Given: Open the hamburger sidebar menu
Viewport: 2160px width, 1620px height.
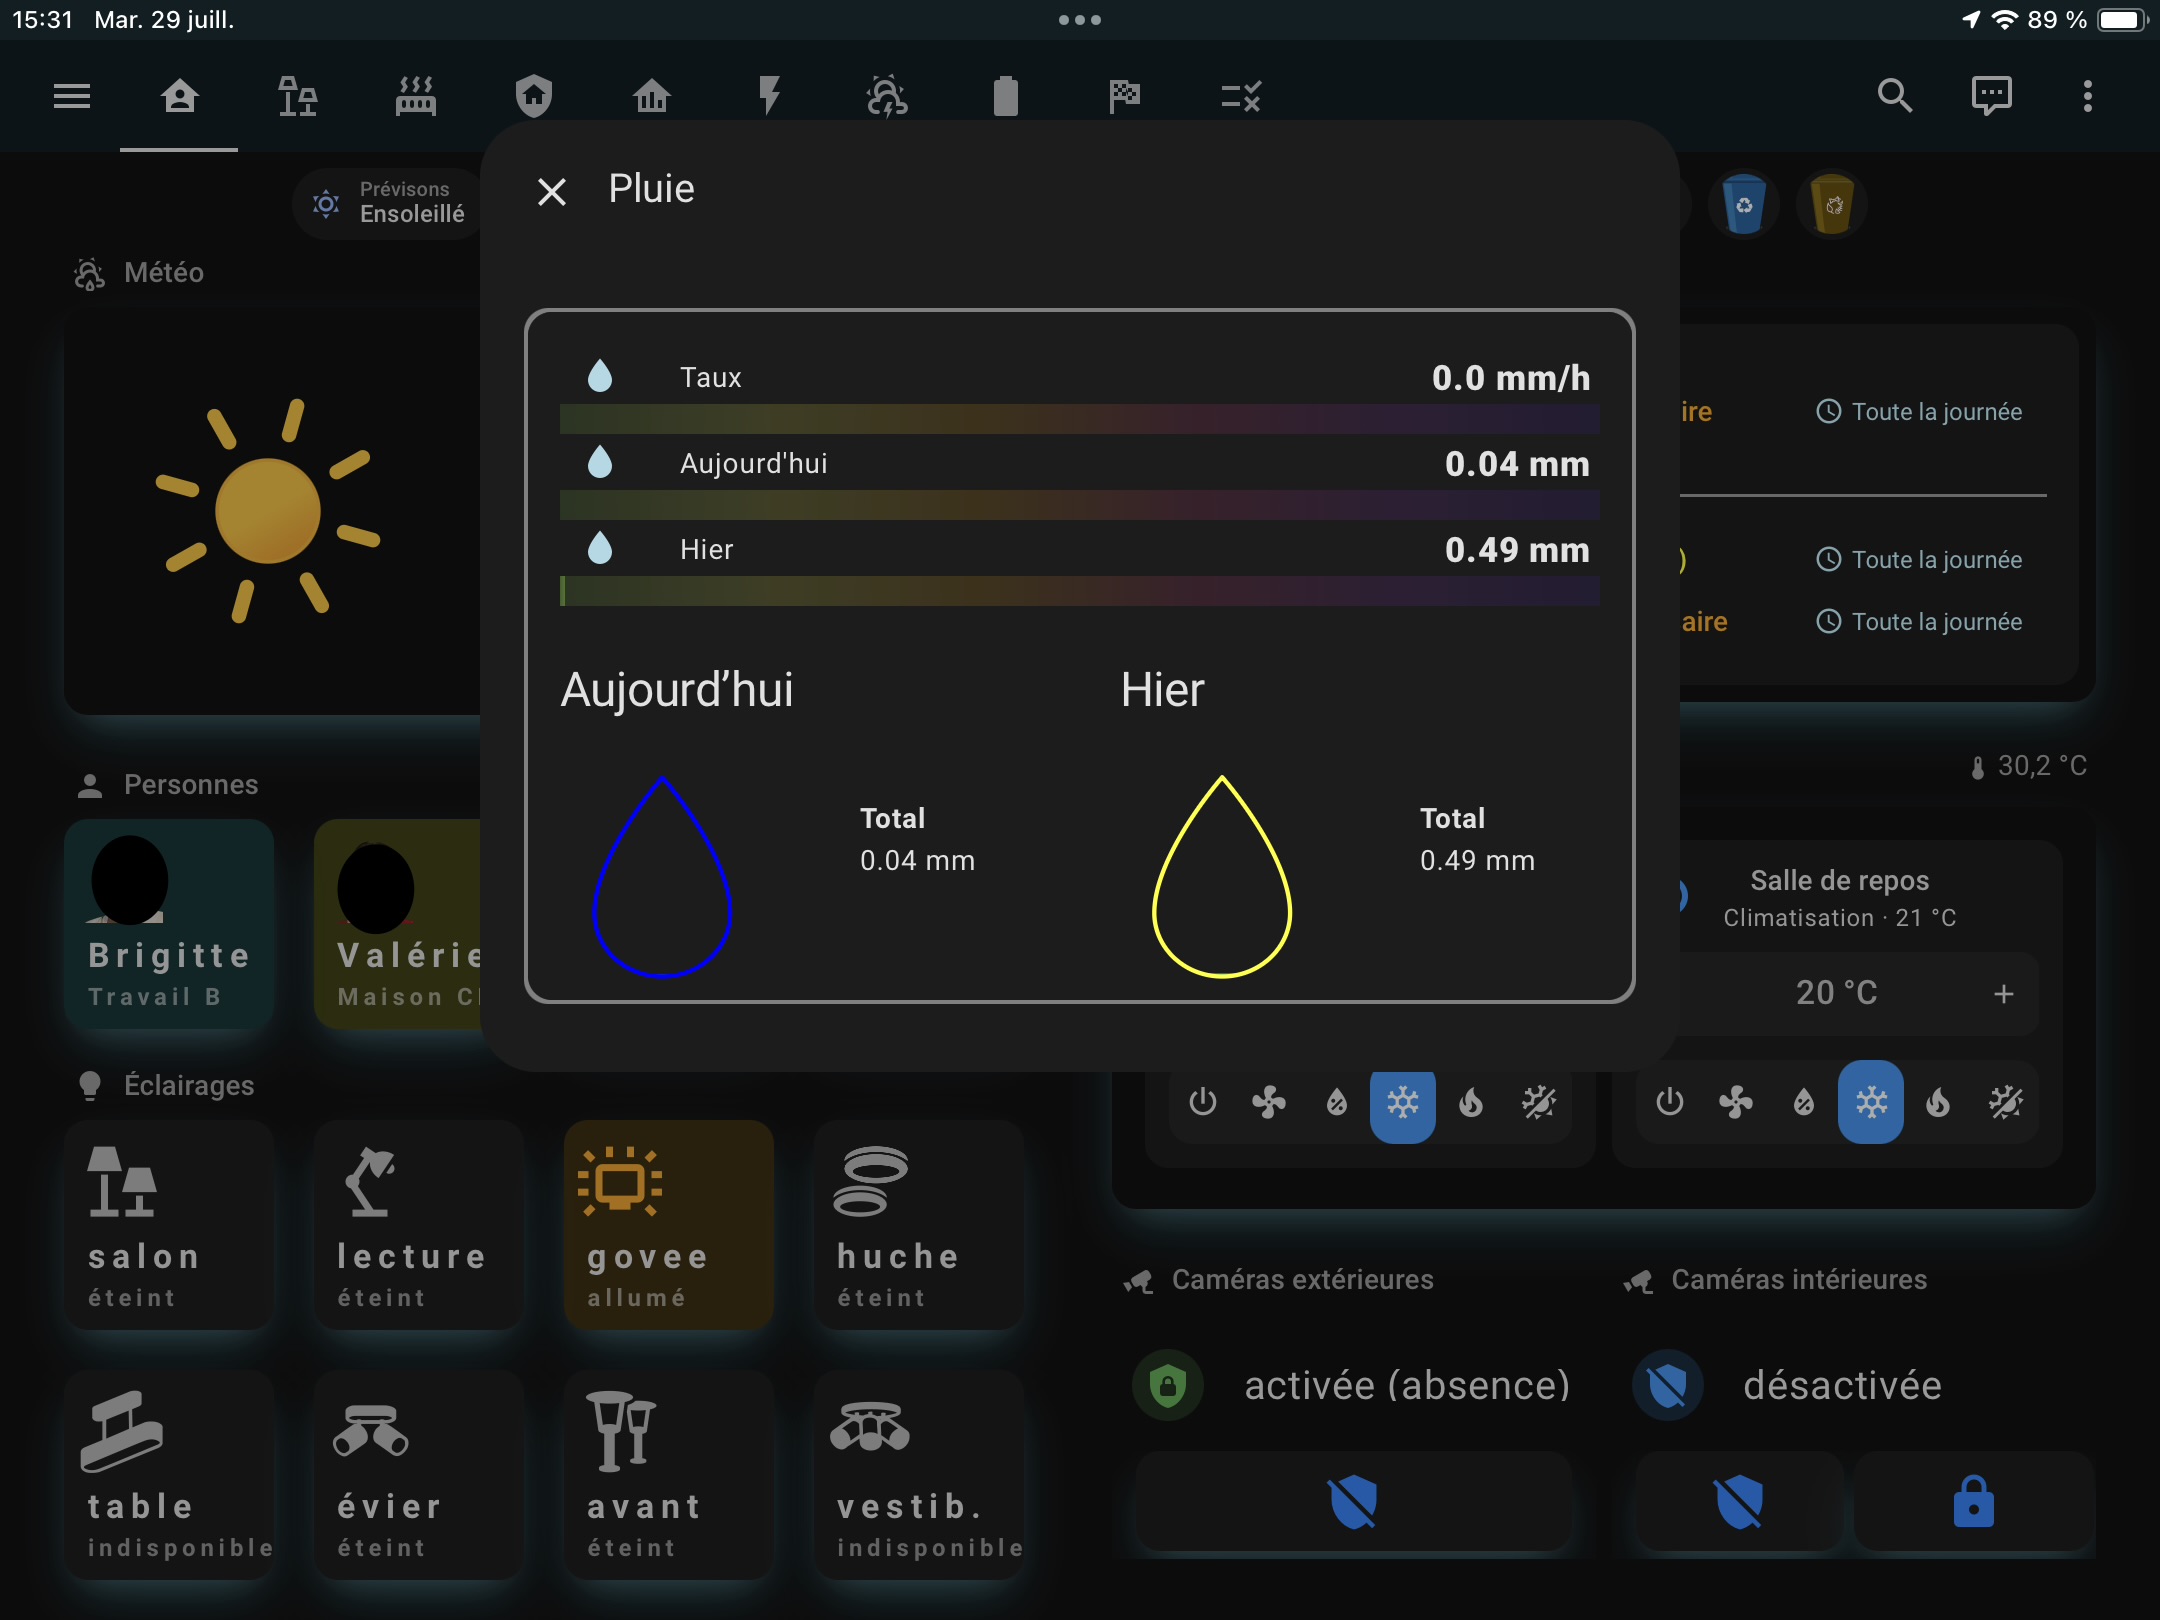Looking at the screenshot, I should pos(72,97).
